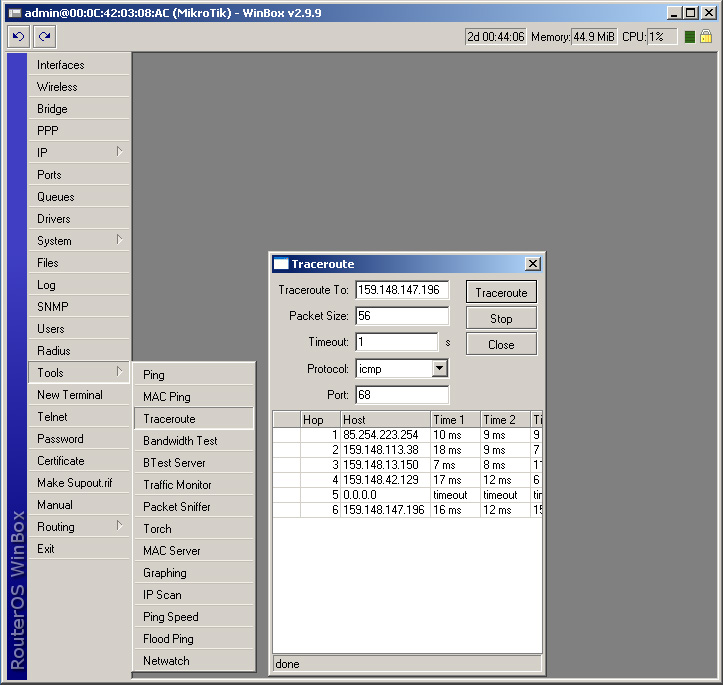Open the Radius menu

(79, 351)
